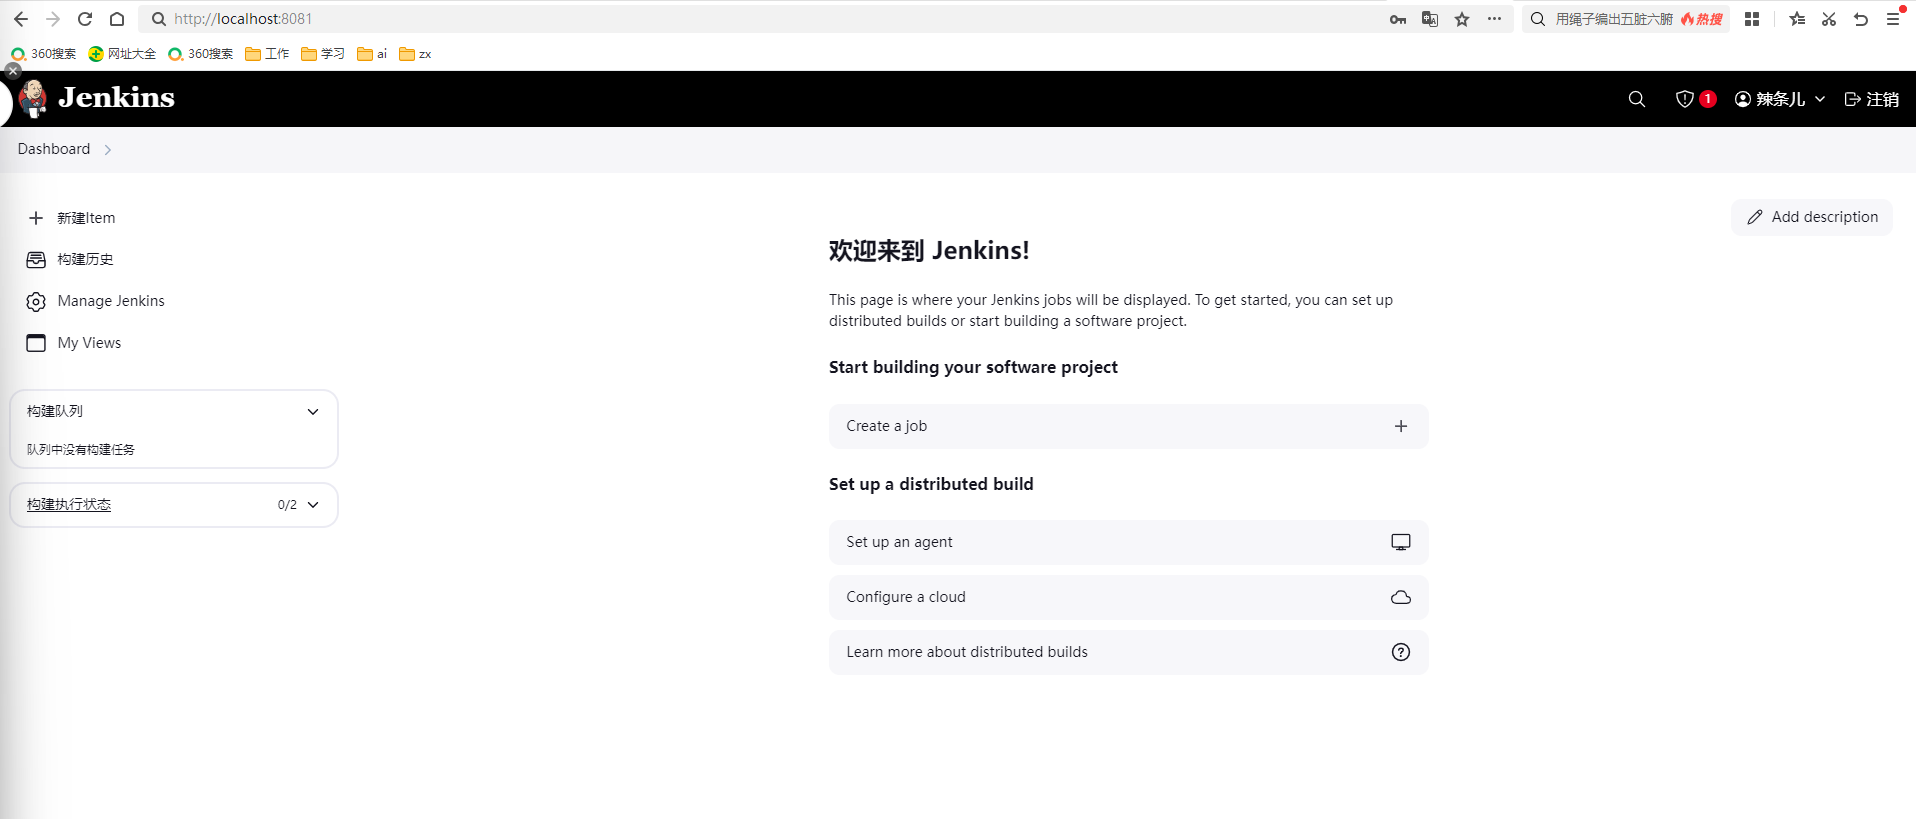This screenshot has width=1916, height=819.
Task: Open the 网址大全 bookmark
Action: (122, 54)
